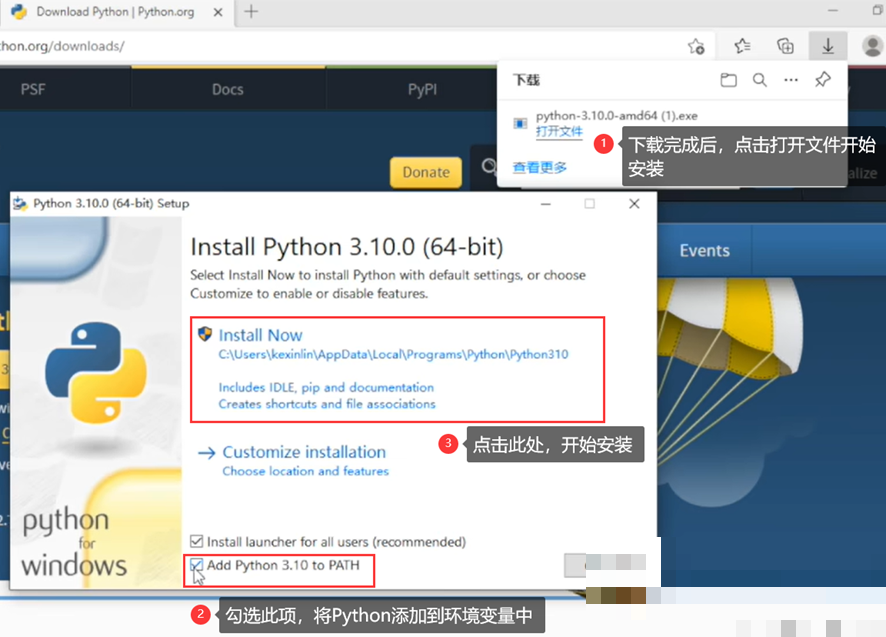Click the install path text ending in Python310

pos(393,354)
